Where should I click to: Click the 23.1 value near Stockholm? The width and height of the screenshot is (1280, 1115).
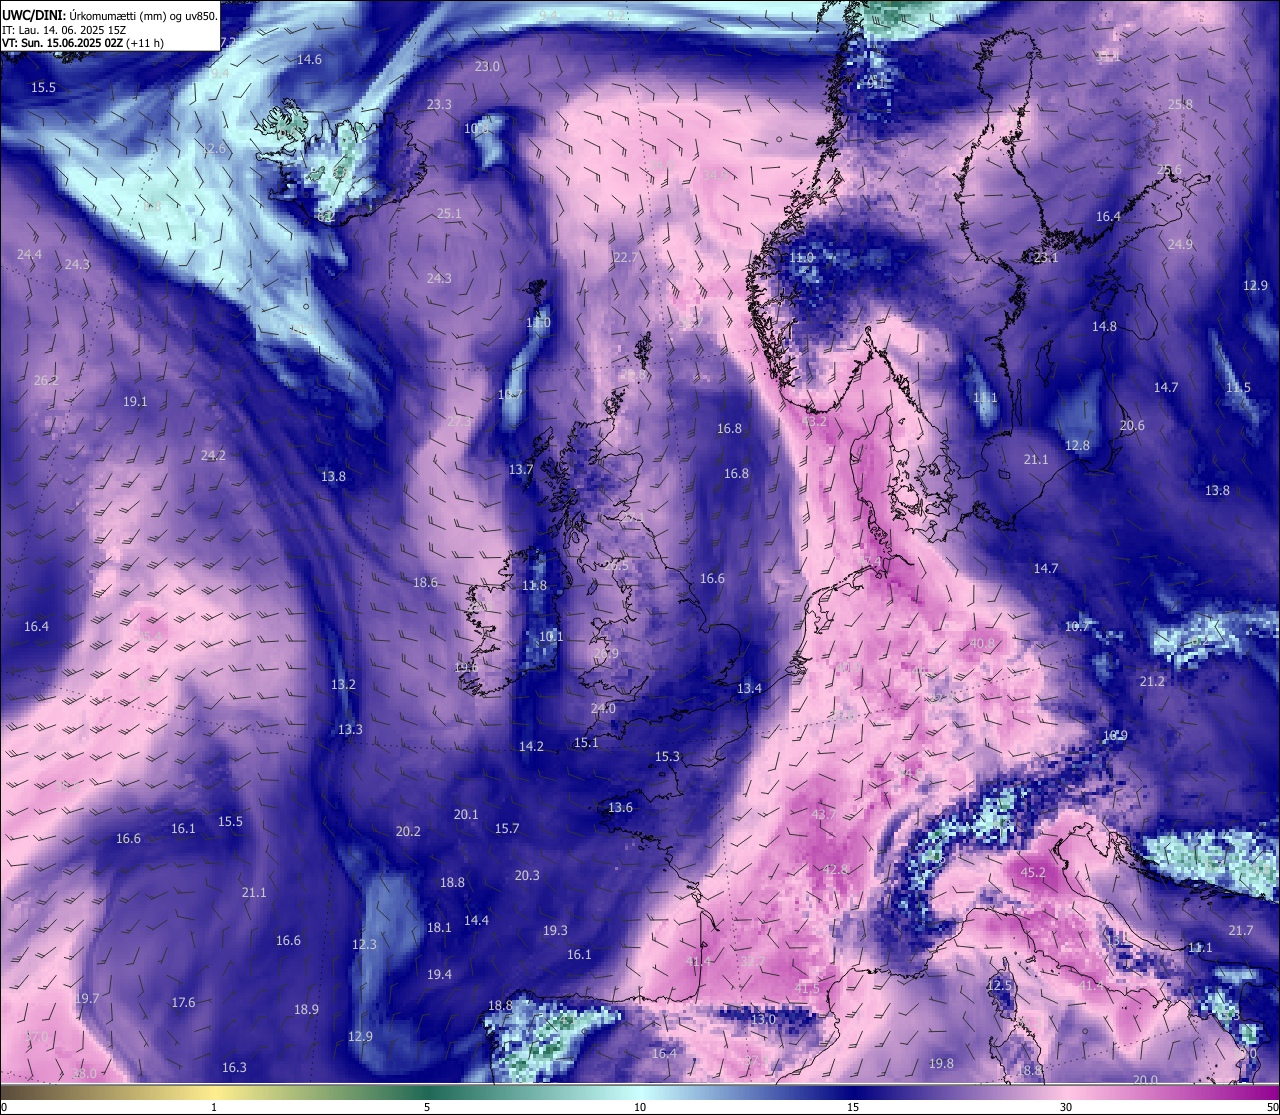click(1046, 258)
